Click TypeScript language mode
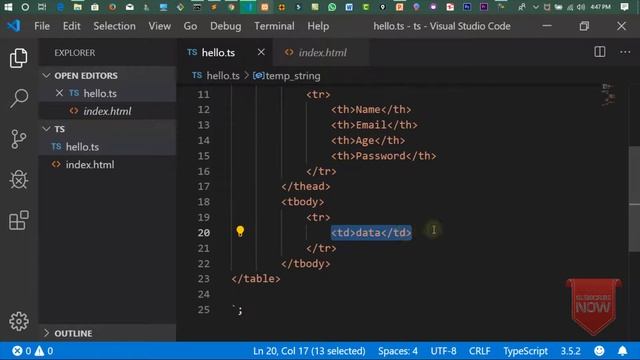This screenshot has width=640, height=360. point(525,351)
